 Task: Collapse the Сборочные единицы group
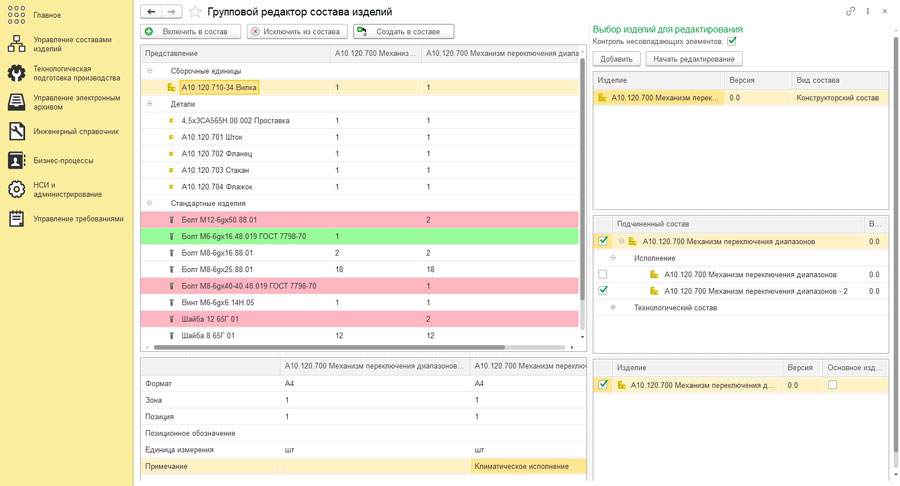click(x=150, y=71)
